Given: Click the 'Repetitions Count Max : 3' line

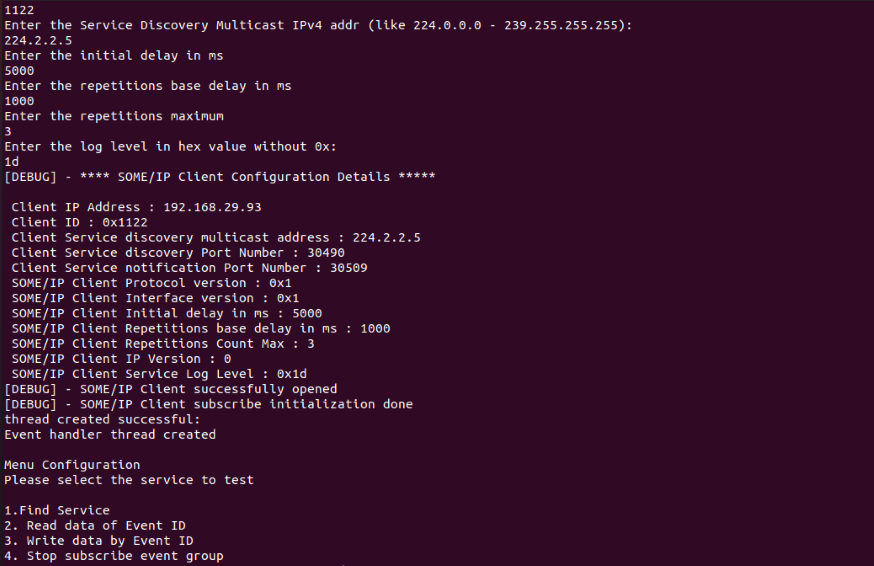Looking at the screenshot, I should (x=163, y=344).
